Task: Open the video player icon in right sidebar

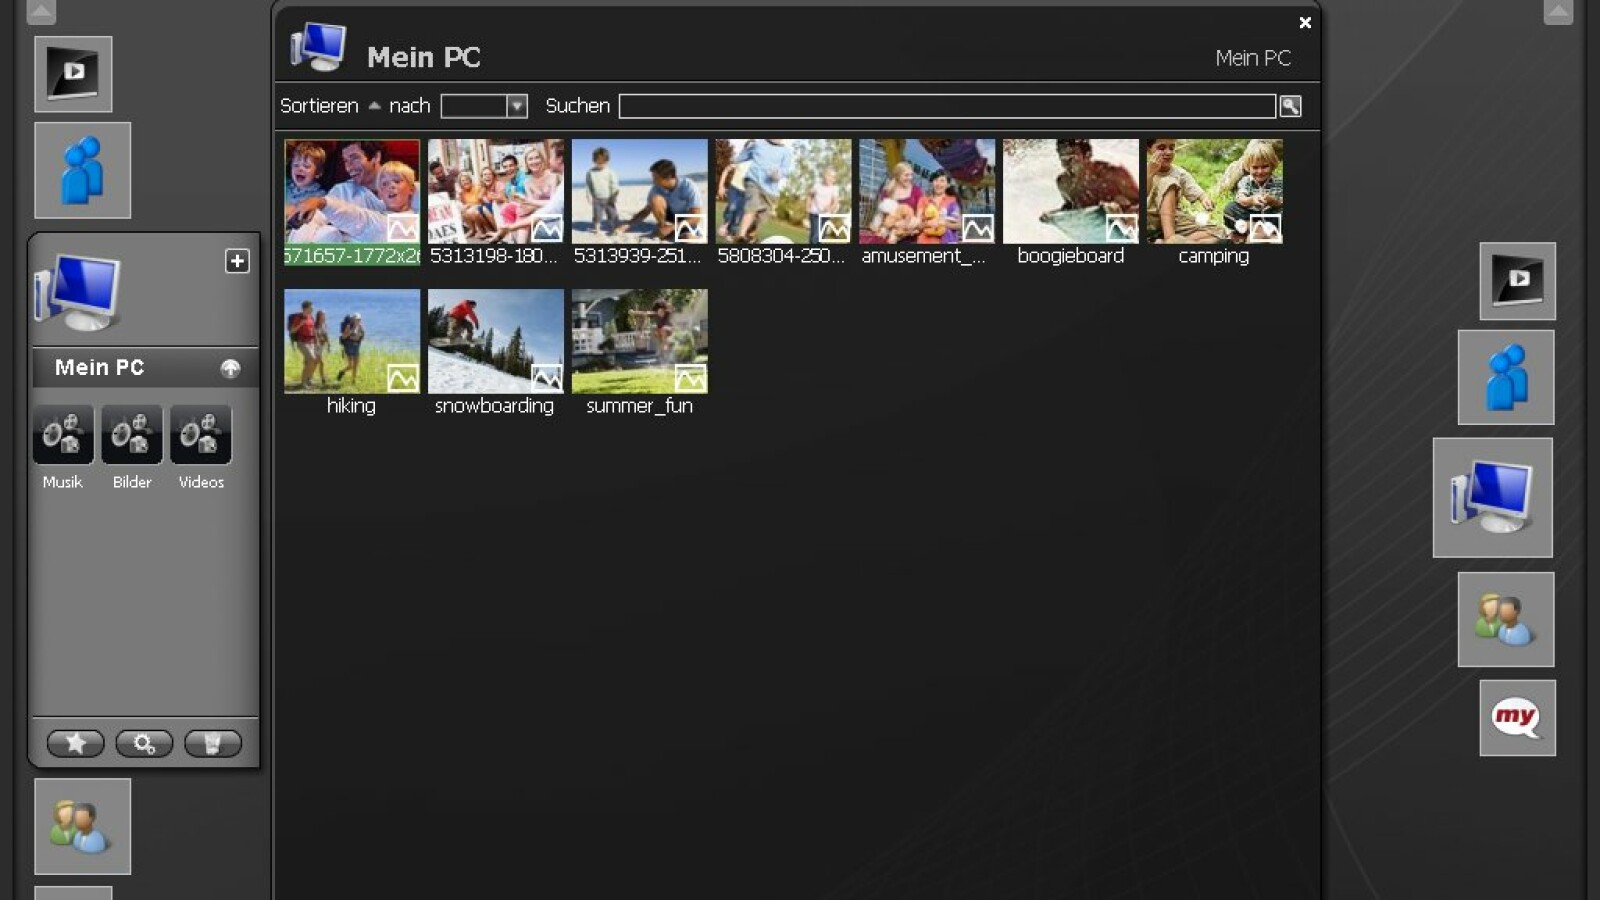Action: point(1517,281)
